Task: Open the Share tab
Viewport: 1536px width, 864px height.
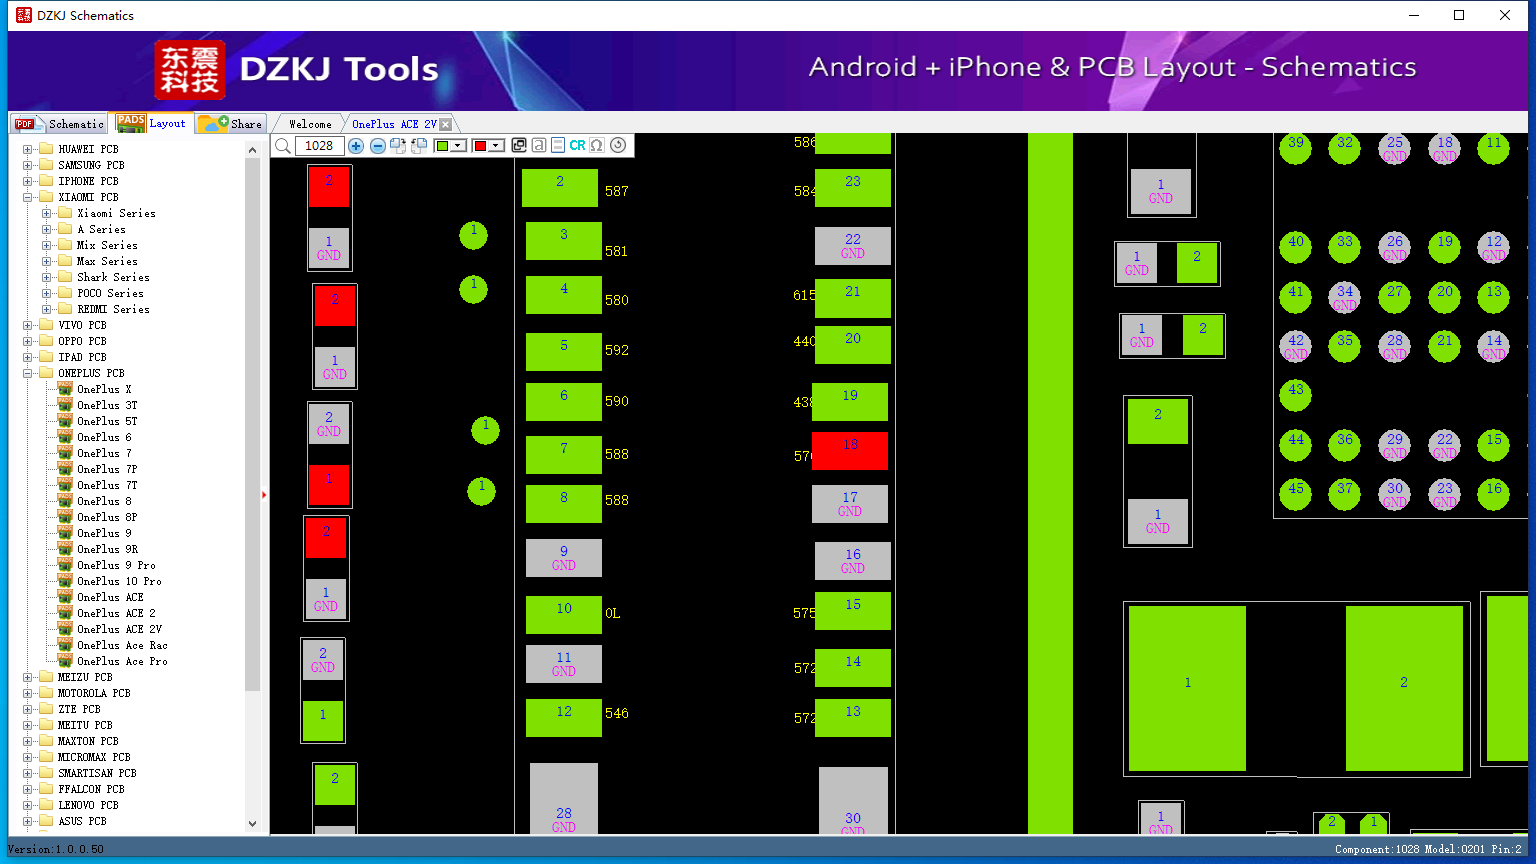Action: click(x=230, y=124)
